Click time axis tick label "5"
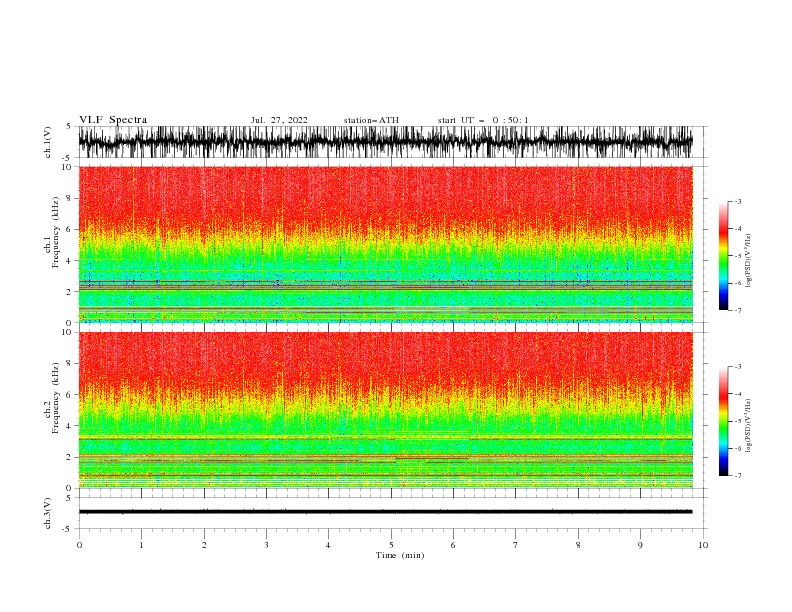 coord(391,545)
